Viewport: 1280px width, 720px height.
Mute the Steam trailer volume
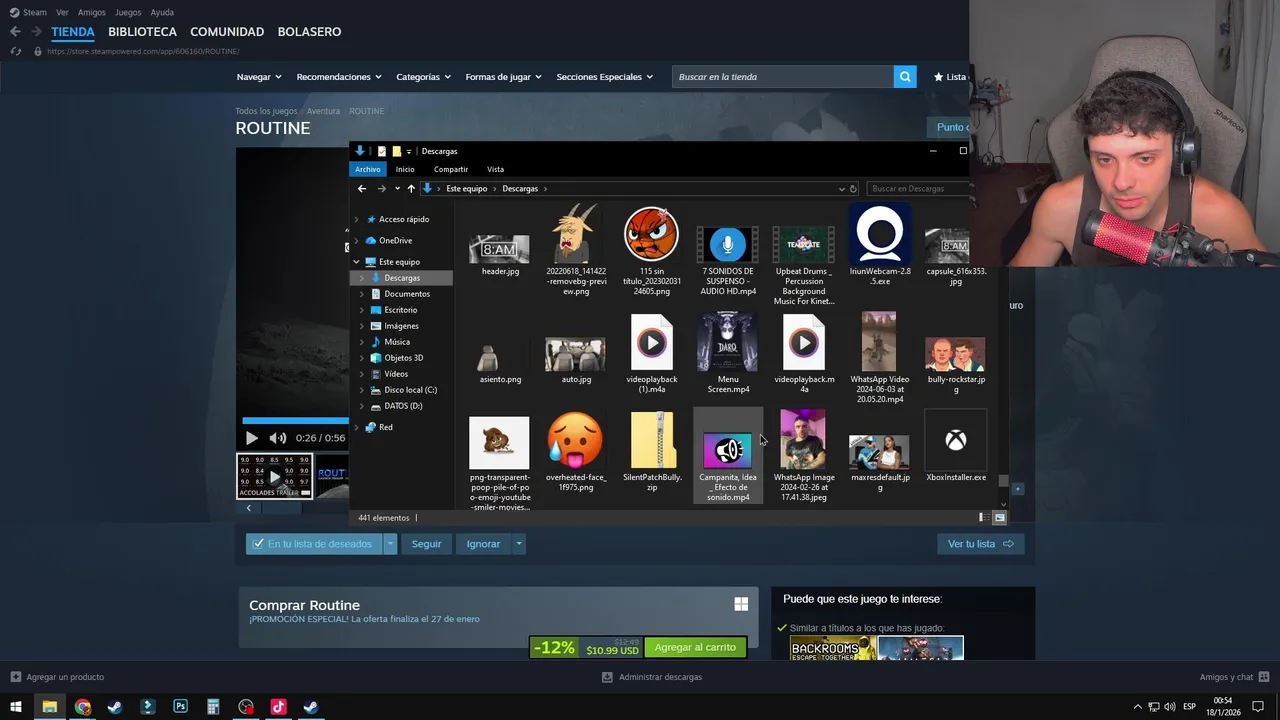click(x=278, y=438)
